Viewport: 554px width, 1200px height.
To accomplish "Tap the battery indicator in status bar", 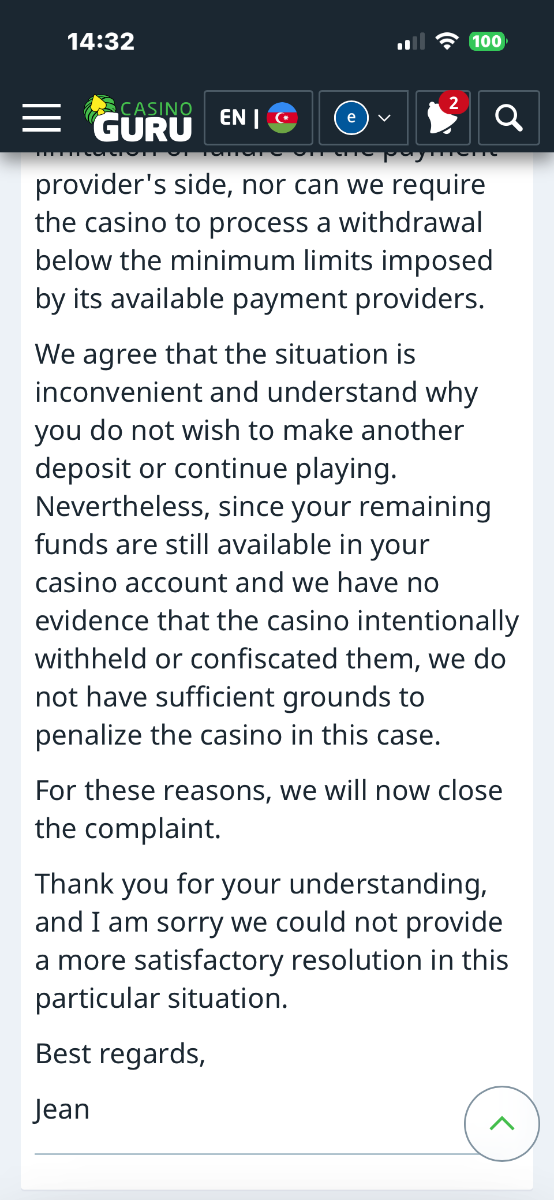I will point(488,41).
